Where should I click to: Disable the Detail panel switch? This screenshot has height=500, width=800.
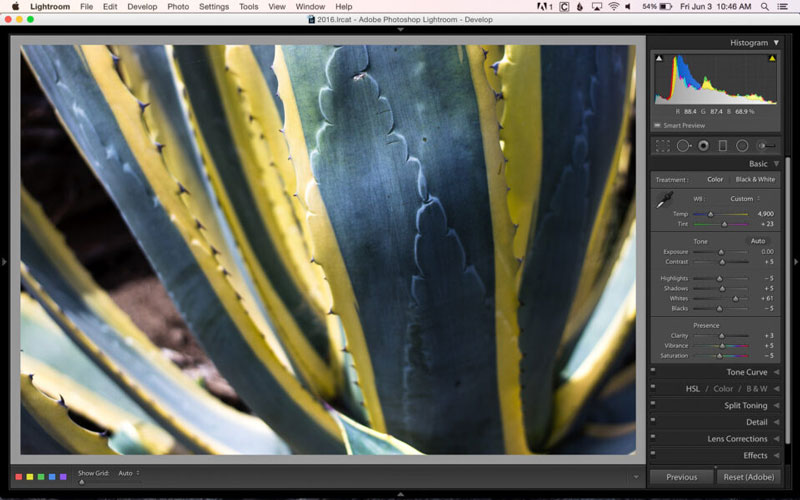pyautogui.click(x=653, y=422)
